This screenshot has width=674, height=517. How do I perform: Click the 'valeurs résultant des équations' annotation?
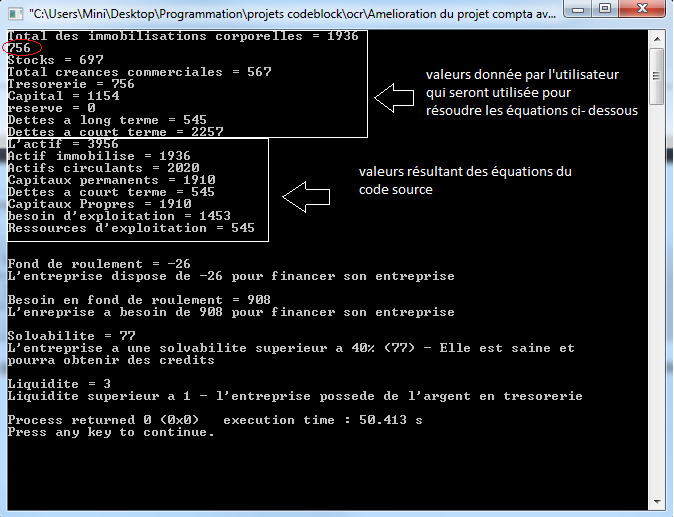(465, 180)
